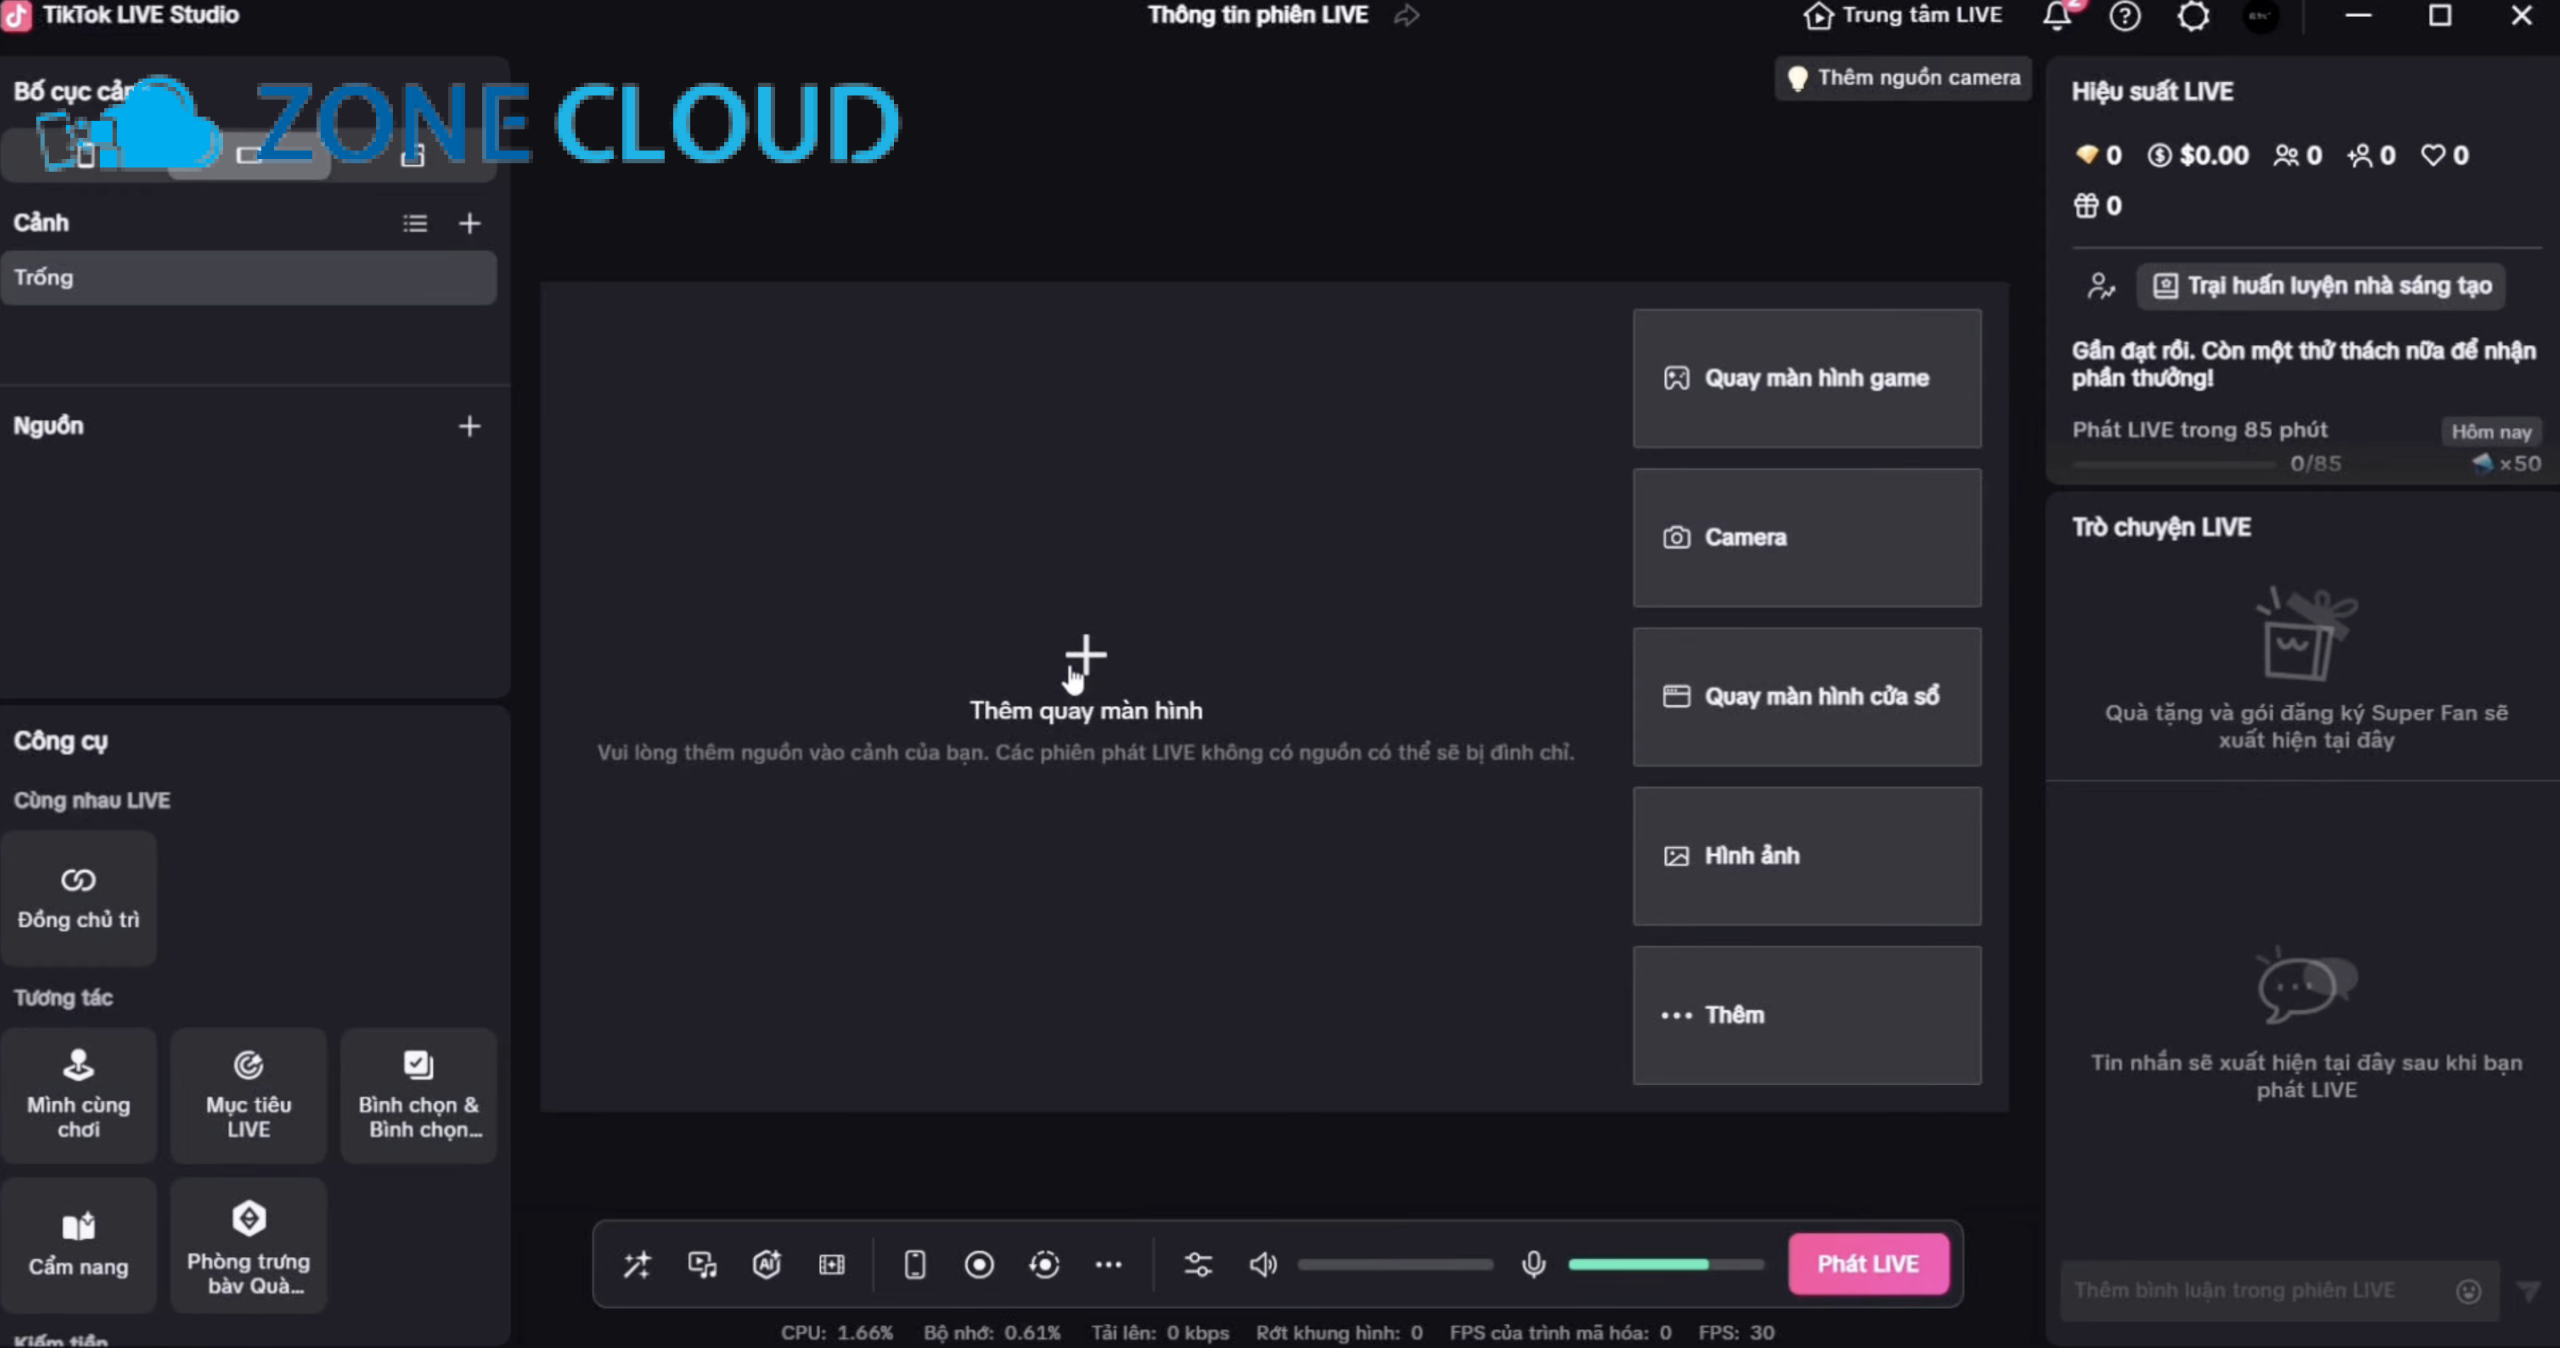Add a new source in Nguồn
This screenshot has height=1348, width=2560.
469,426
